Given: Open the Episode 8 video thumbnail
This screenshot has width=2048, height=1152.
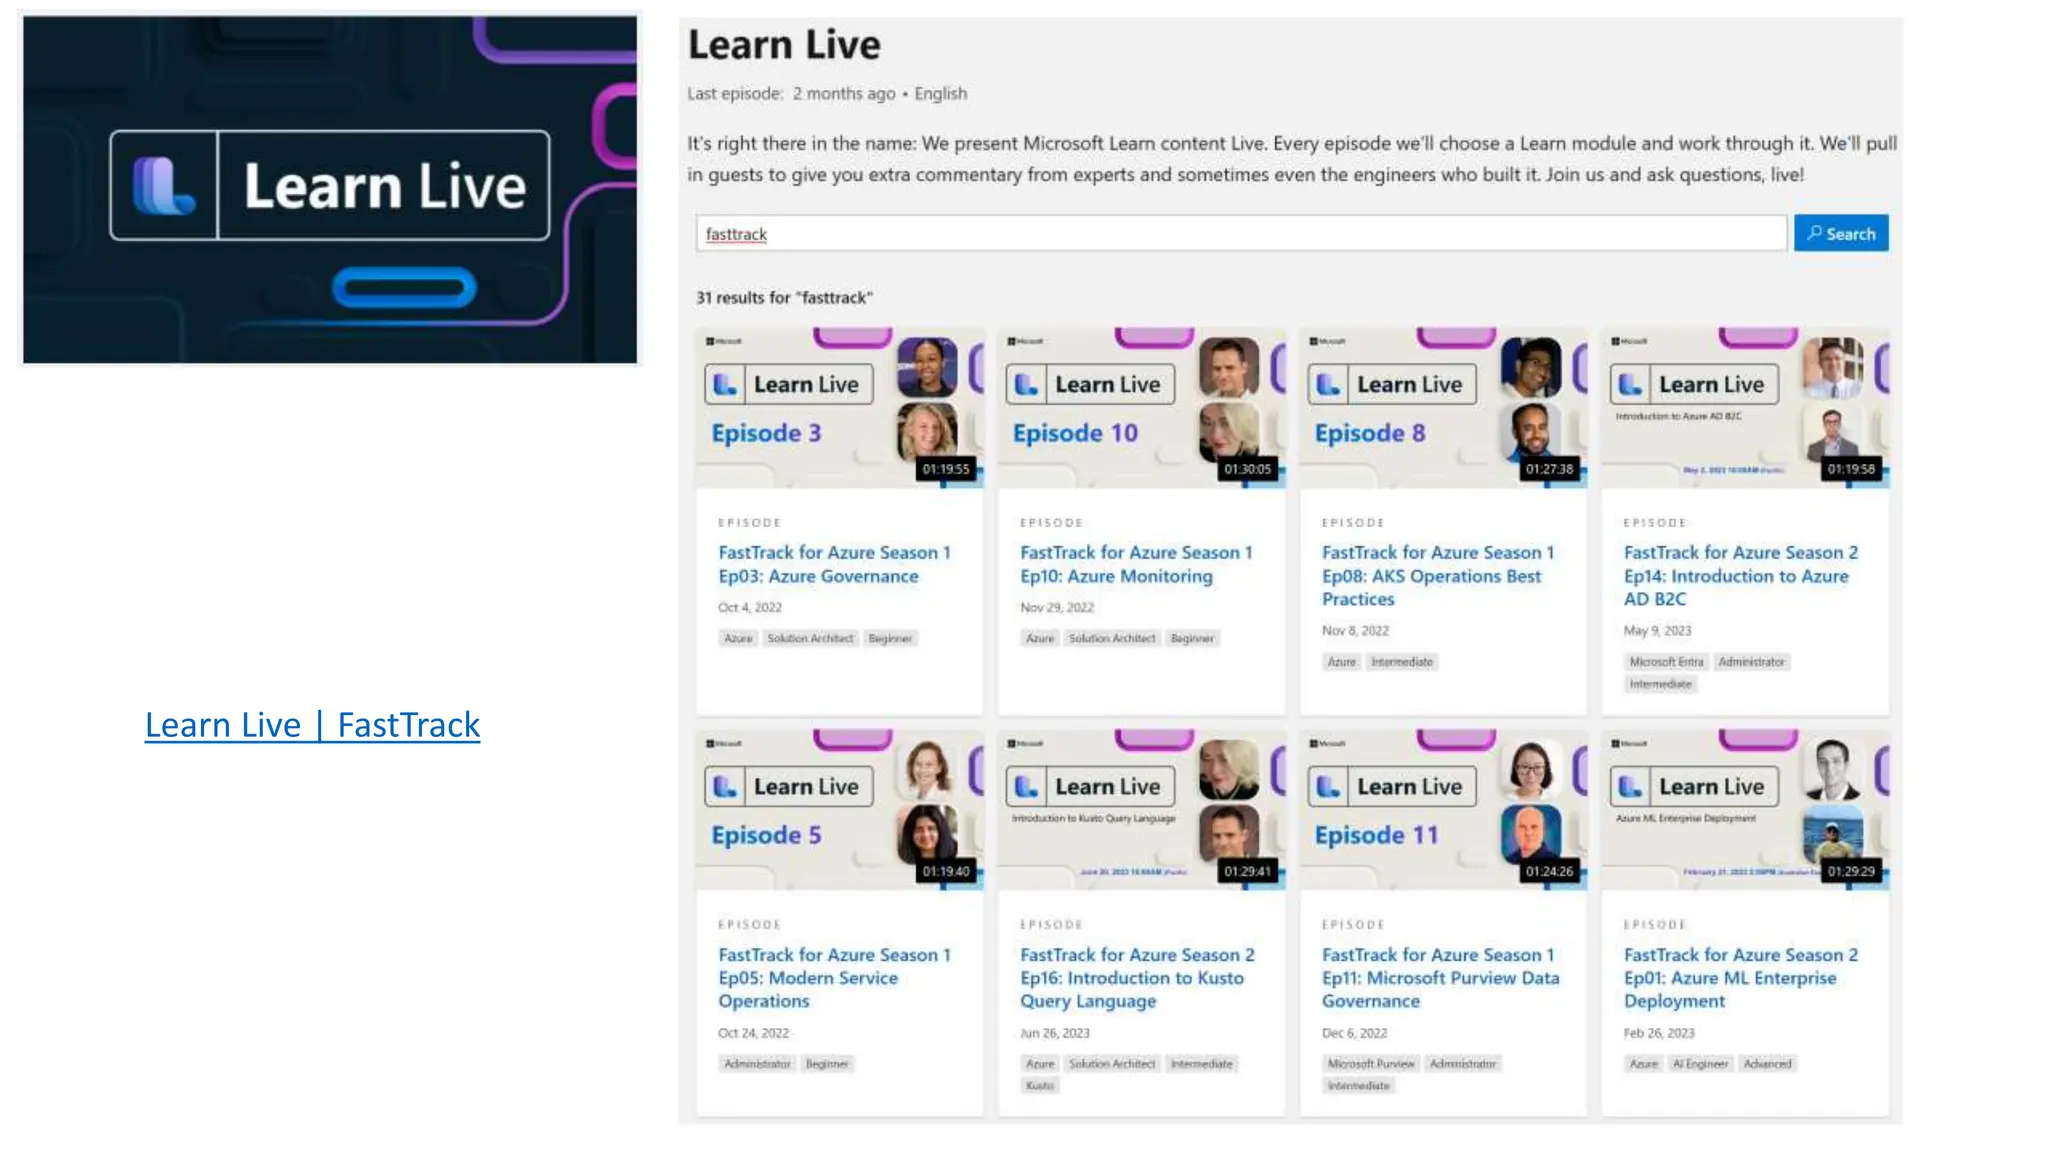Looking at the screenshot, I should [x=1443, y=408].
